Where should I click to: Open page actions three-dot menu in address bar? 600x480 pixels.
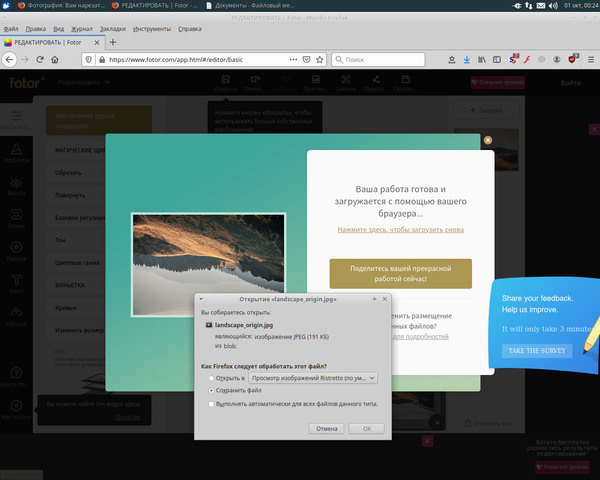pos(293,59)
